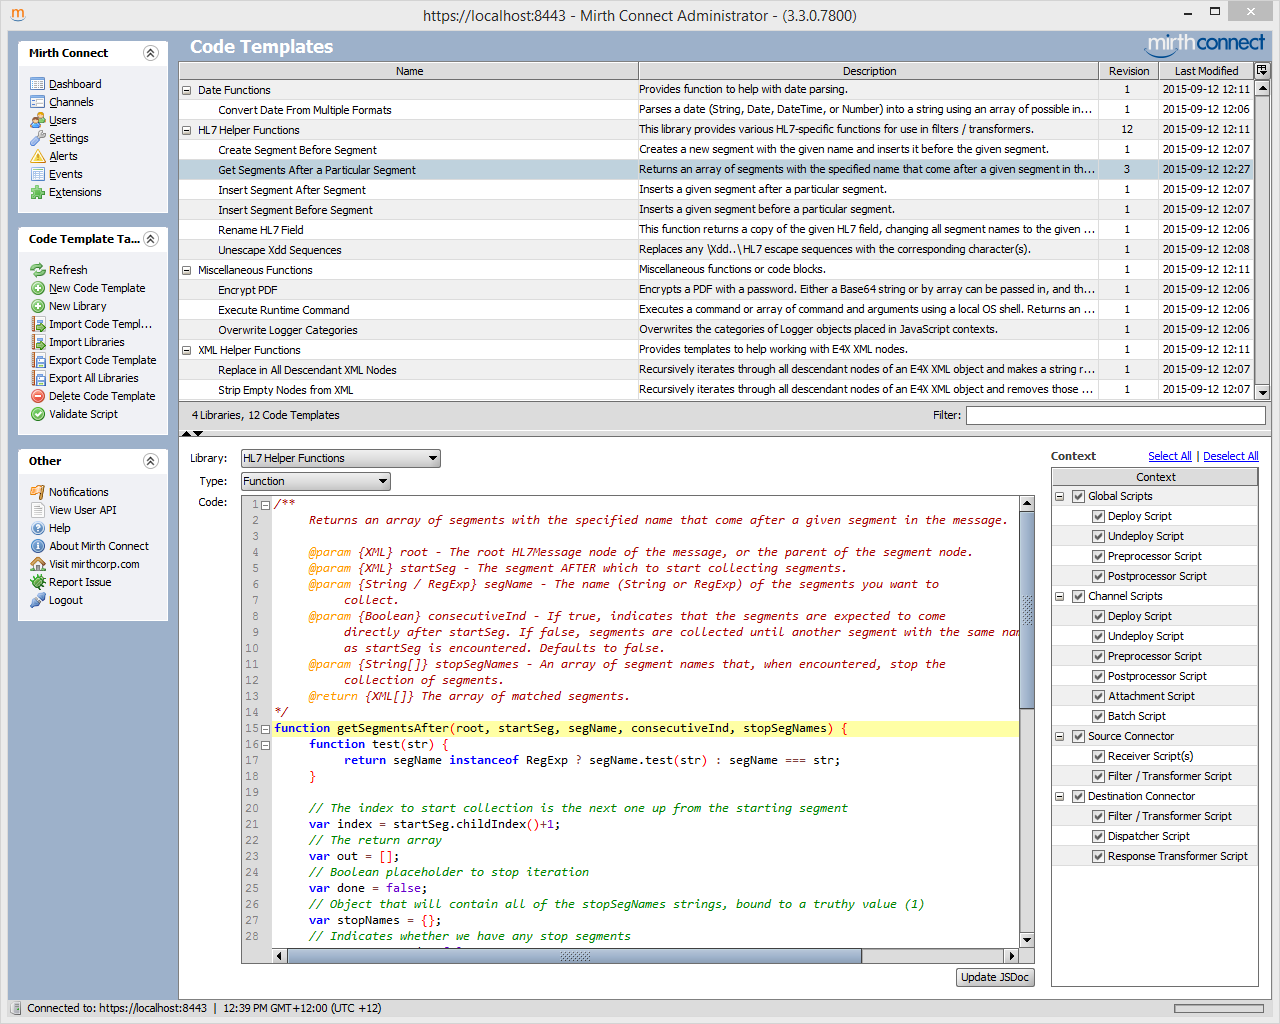Click the Logout icon
The width and height of the screenshot is (1280, 1024).
[x=38, y=600]
